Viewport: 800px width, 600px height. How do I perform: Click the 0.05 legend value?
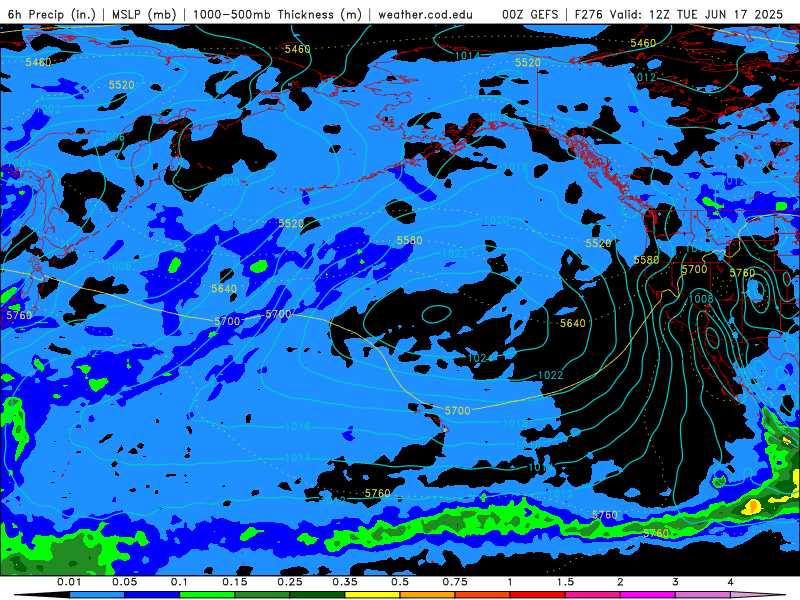point(124,582)
